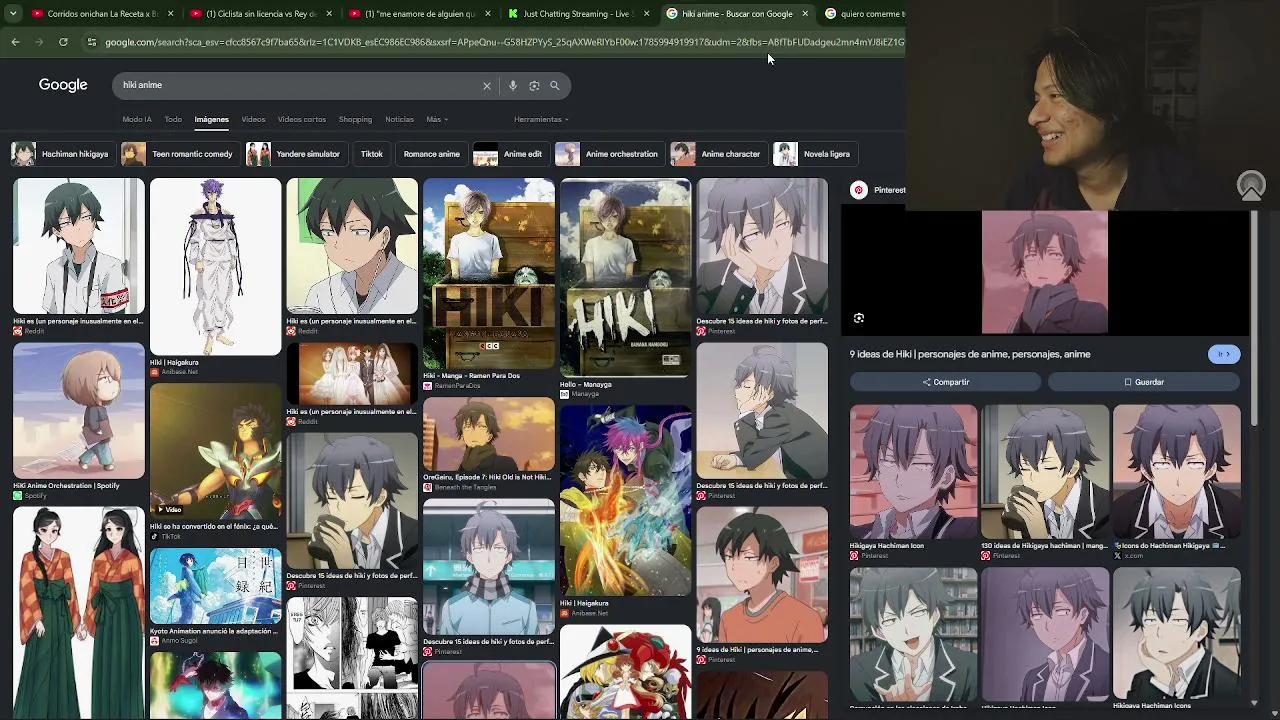Open the Todo results tab

(173, 119)
